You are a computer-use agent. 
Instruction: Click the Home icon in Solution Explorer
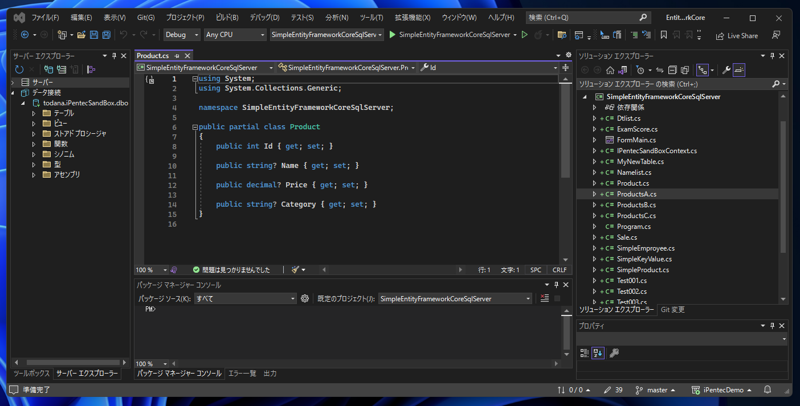point(610,70)
